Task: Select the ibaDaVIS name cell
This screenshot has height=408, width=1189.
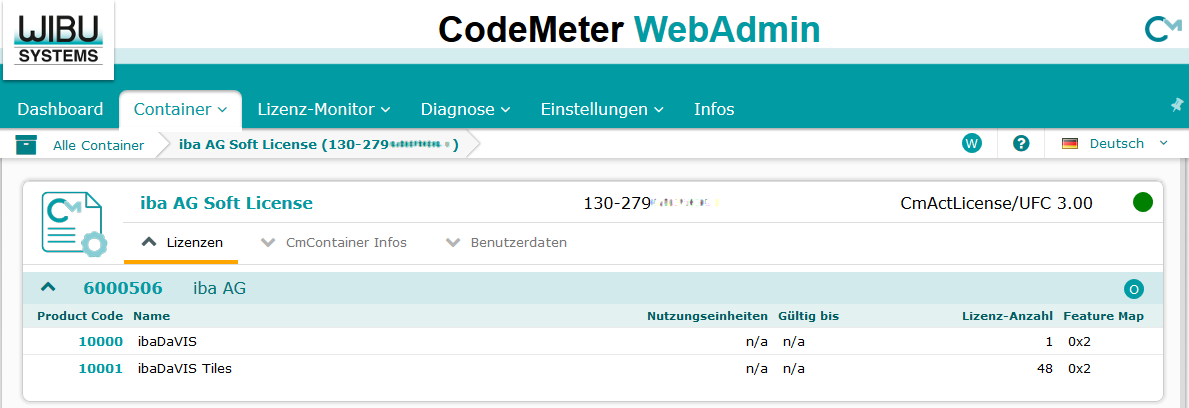Action: point(168,341)
